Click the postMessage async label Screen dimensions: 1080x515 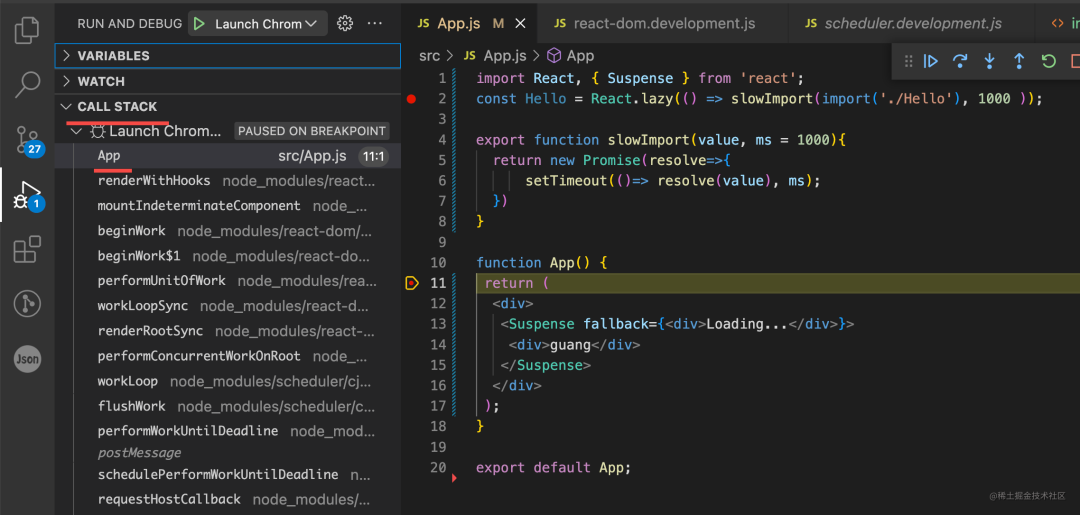[x=140, y=453]
